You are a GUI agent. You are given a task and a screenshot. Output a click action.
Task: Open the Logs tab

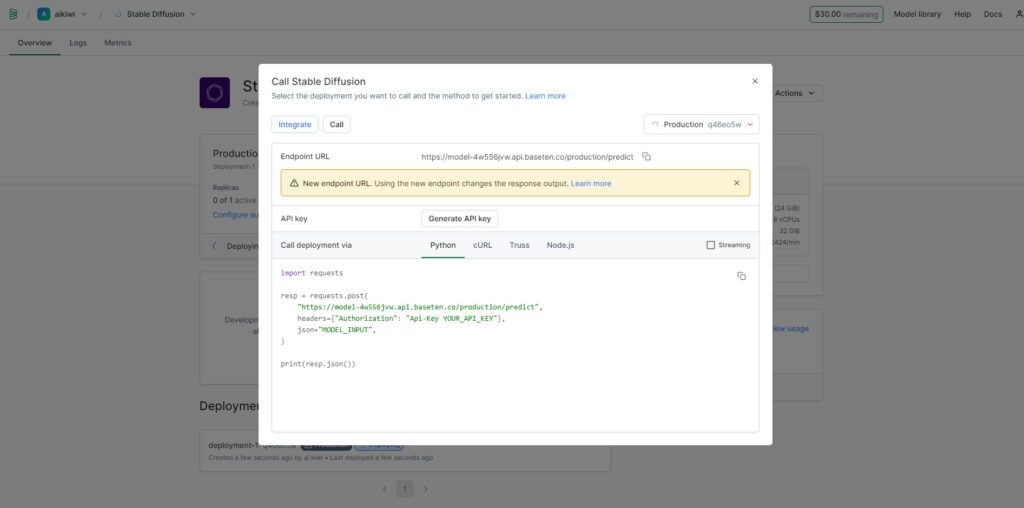(x=78, y=43)
